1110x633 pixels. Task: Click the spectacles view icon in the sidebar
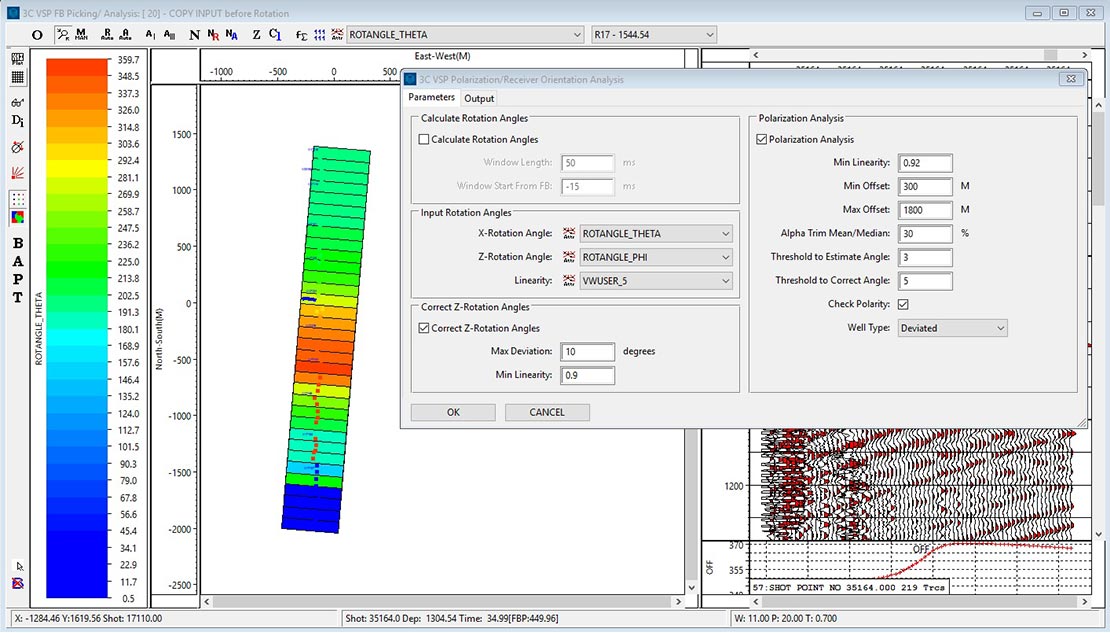click(16, 101)
